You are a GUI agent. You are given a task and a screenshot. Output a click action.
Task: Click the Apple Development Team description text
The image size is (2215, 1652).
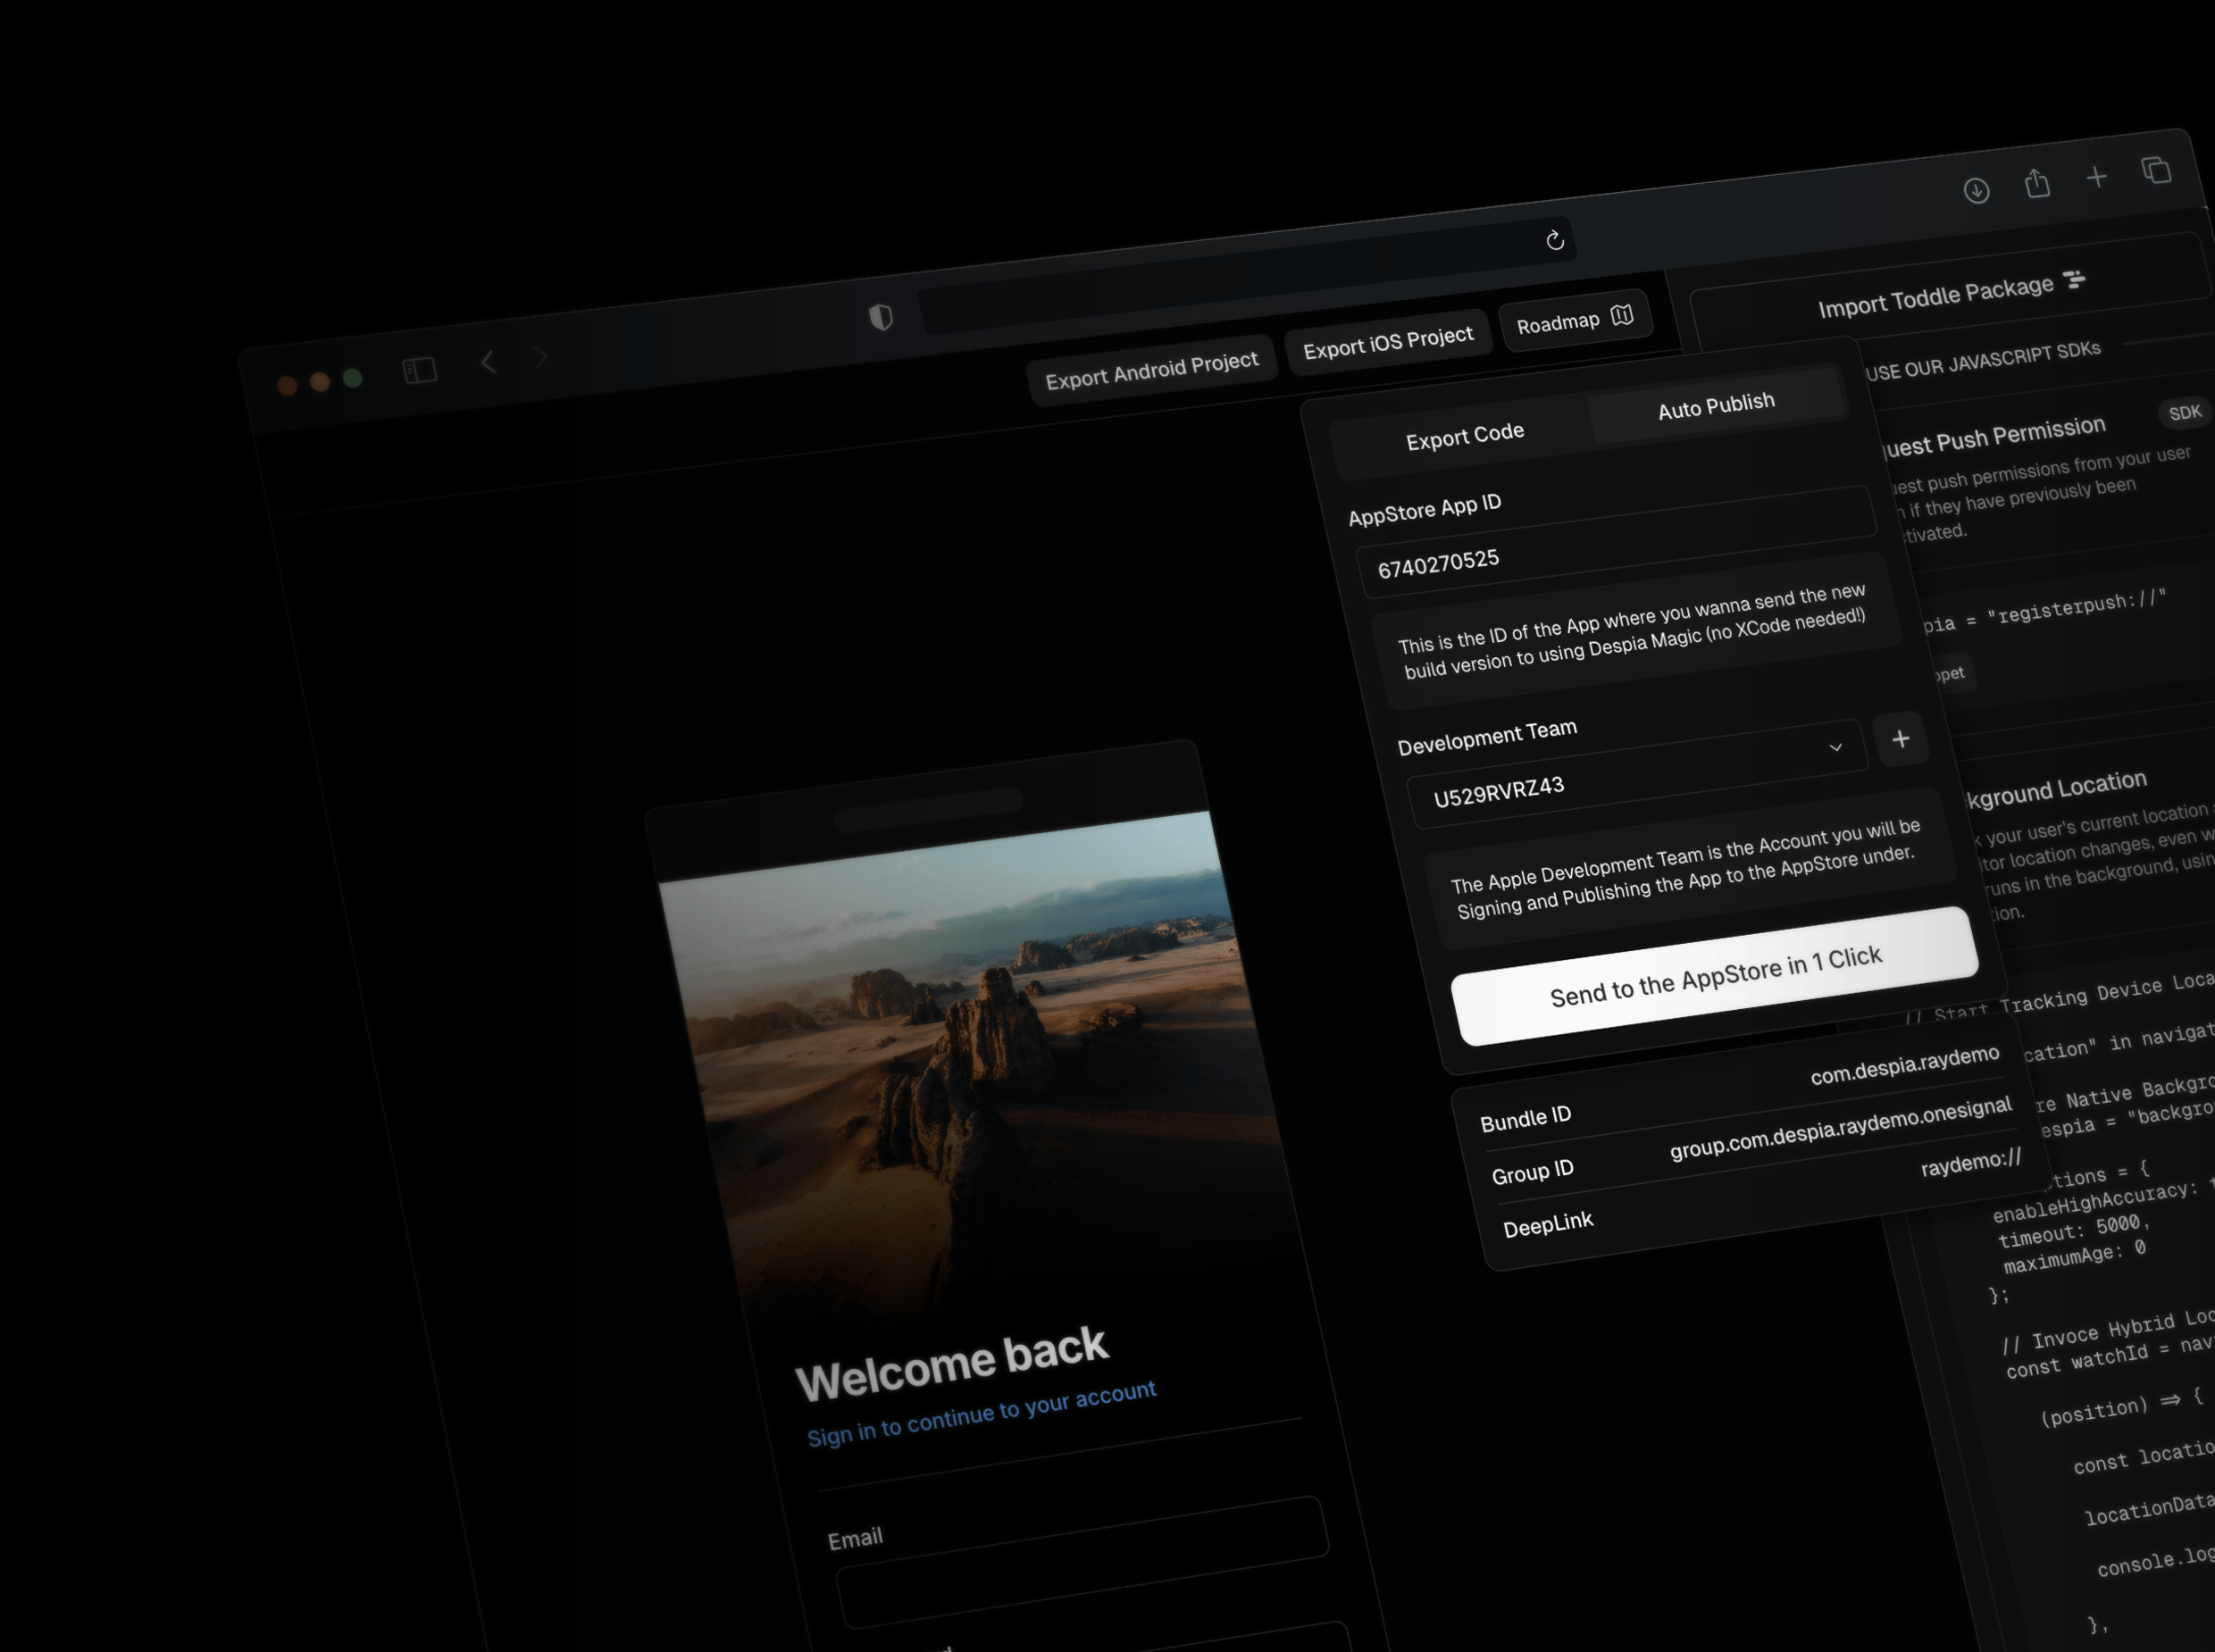(x=1686, y=868)
